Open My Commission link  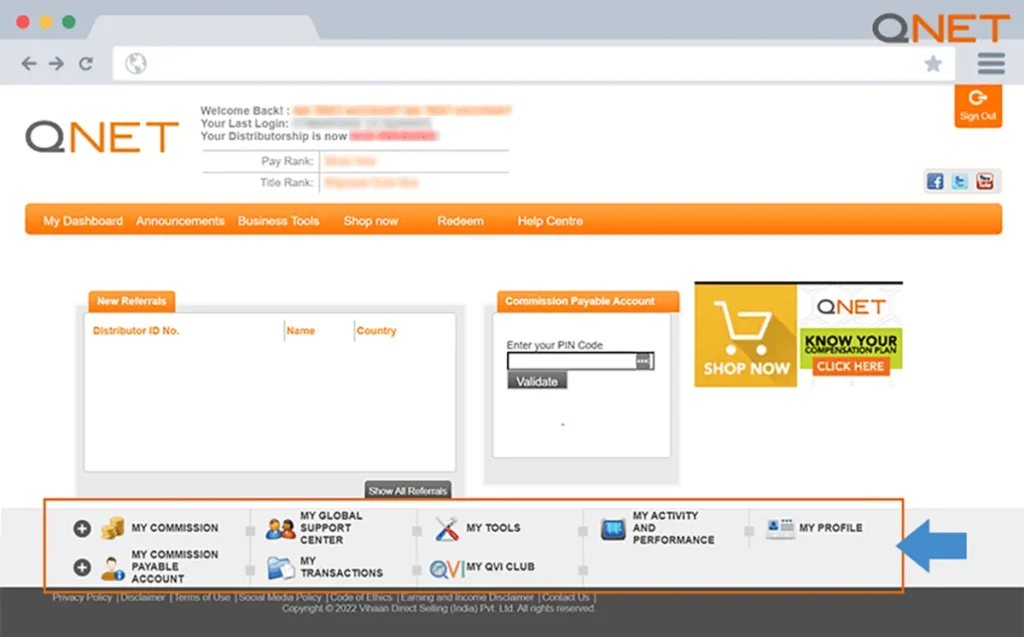[x=175, y=528]
